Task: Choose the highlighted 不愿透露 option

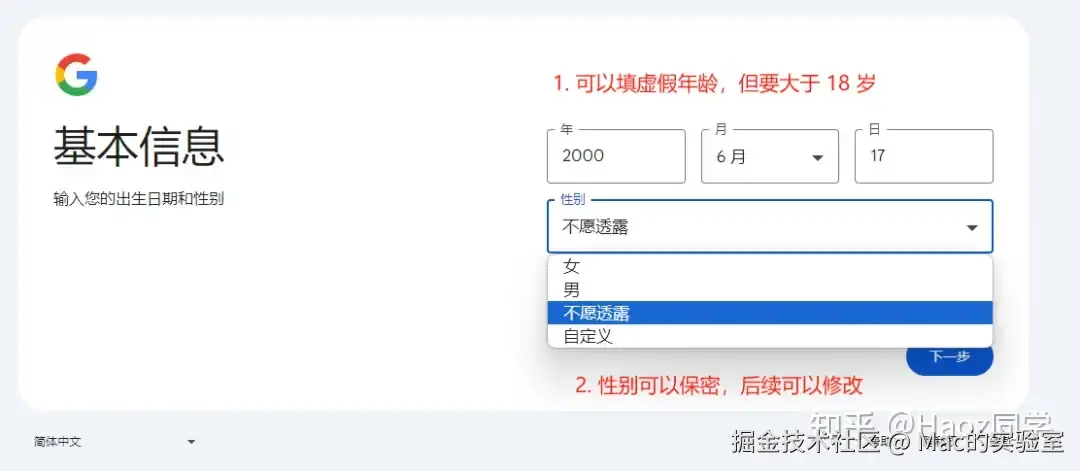Action: click(769, 313)
